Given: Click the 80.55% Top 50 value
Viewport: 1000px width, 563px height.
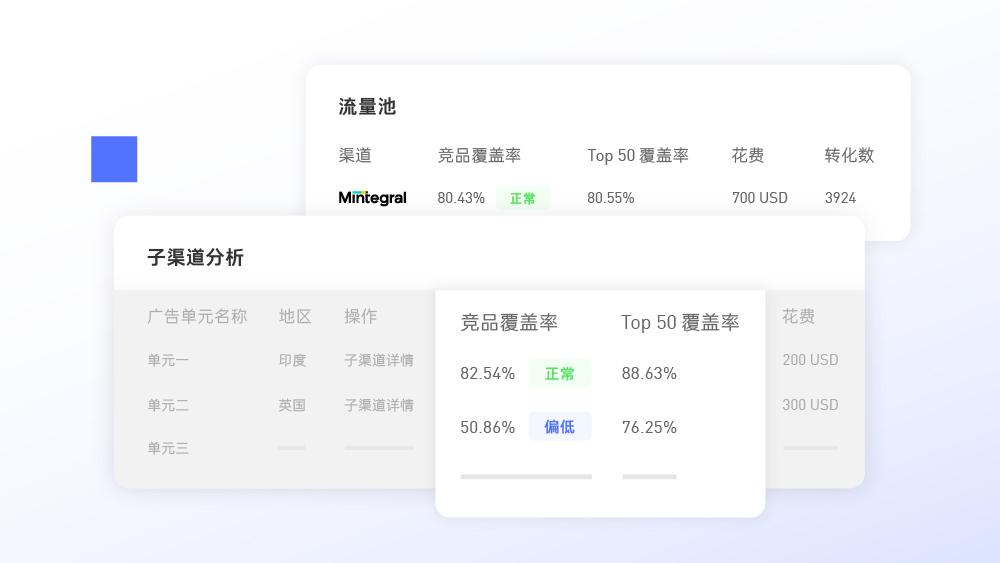Looking at the screenshot, I should 610,198.
